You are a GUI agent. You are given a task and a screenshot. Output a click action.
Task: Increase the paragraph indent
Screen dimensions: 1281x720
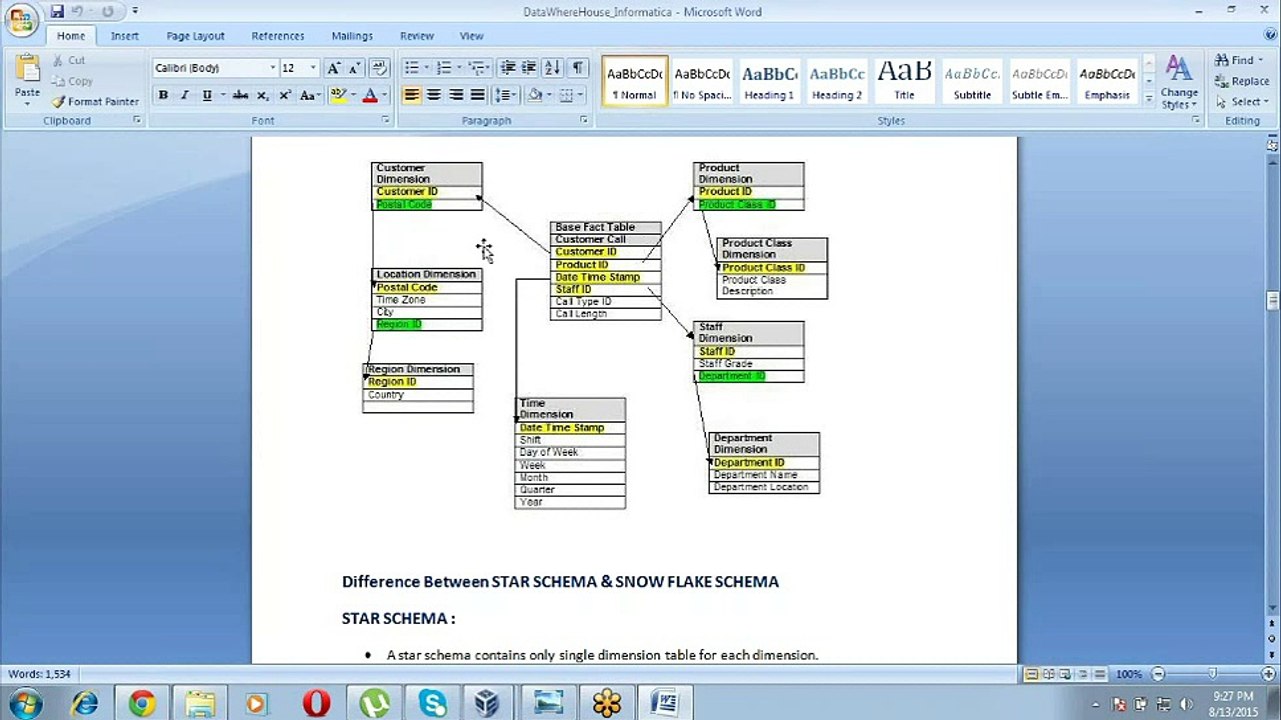tap(529, 68)
